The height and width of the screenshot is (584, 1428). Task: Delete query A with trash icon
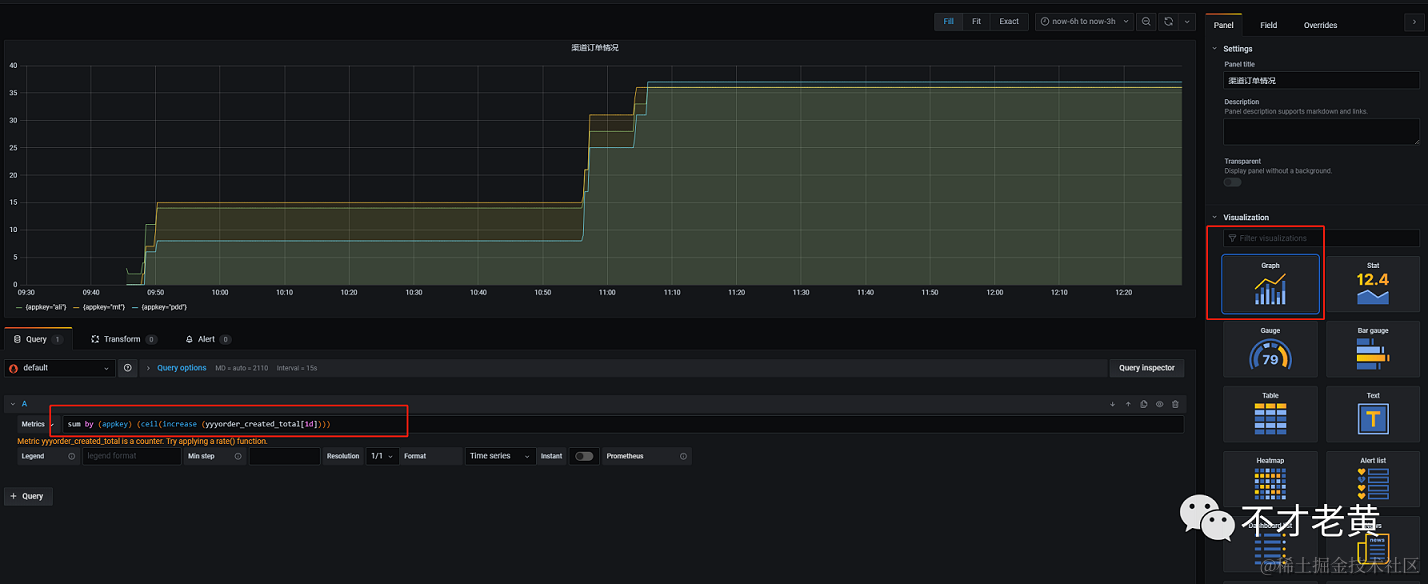tap(1175, 404)
